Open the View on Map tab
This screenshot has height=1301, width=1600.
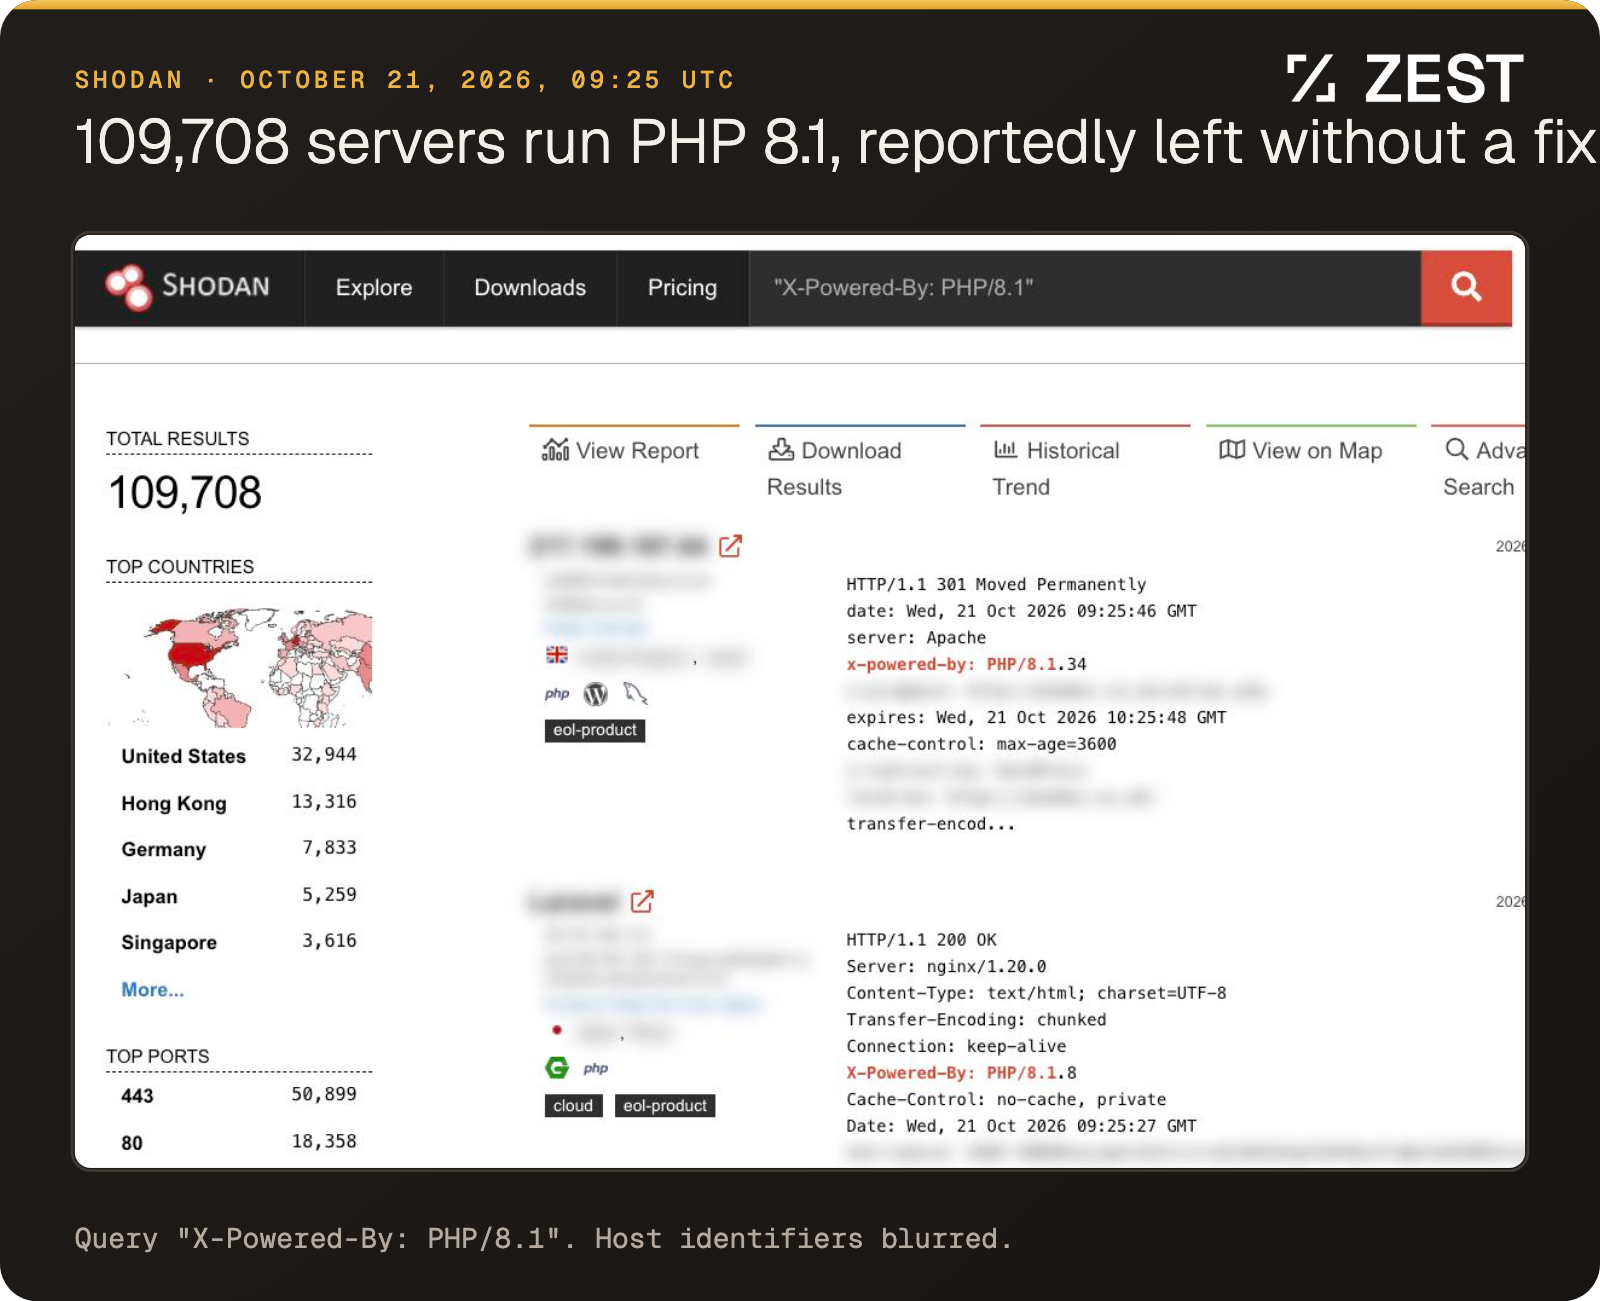[x=1311, y=451]
